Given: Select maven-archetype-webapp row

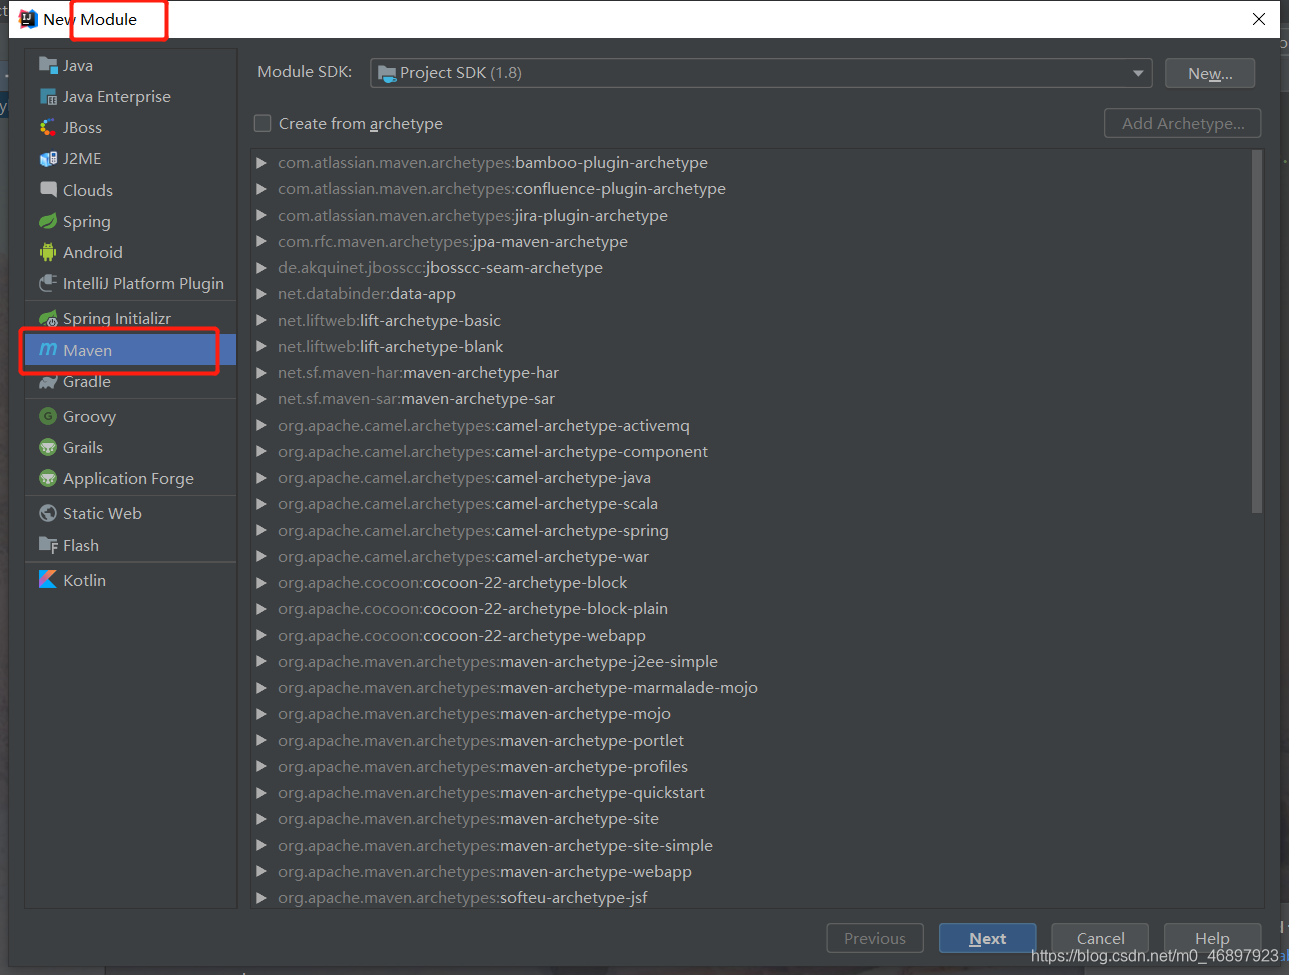Looking at the screenshot, I should coord(751,871).
